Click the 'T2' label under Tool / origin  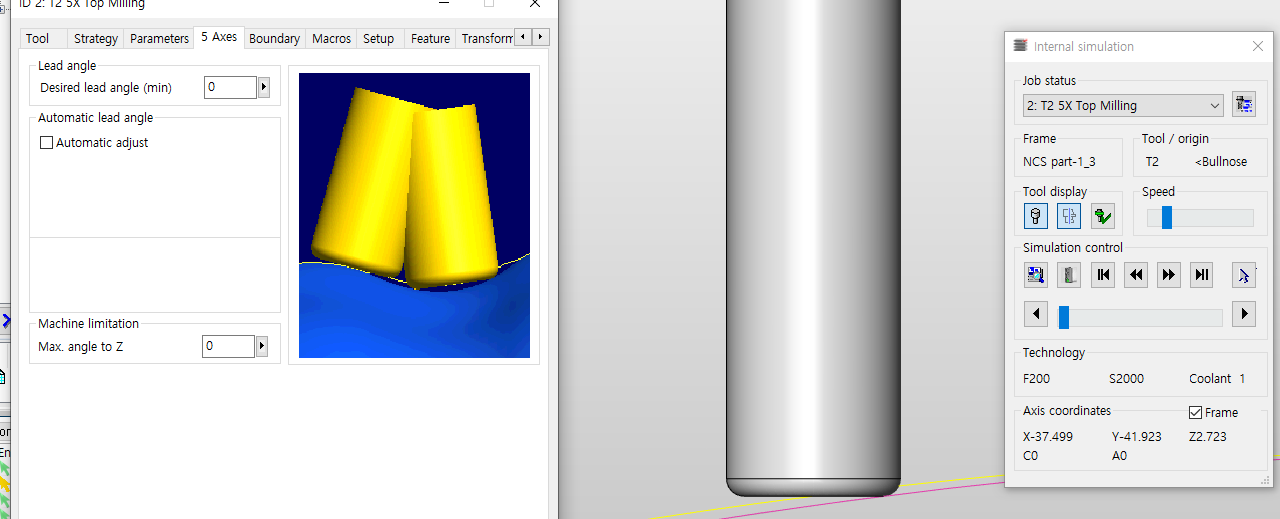pos(1152,161)
